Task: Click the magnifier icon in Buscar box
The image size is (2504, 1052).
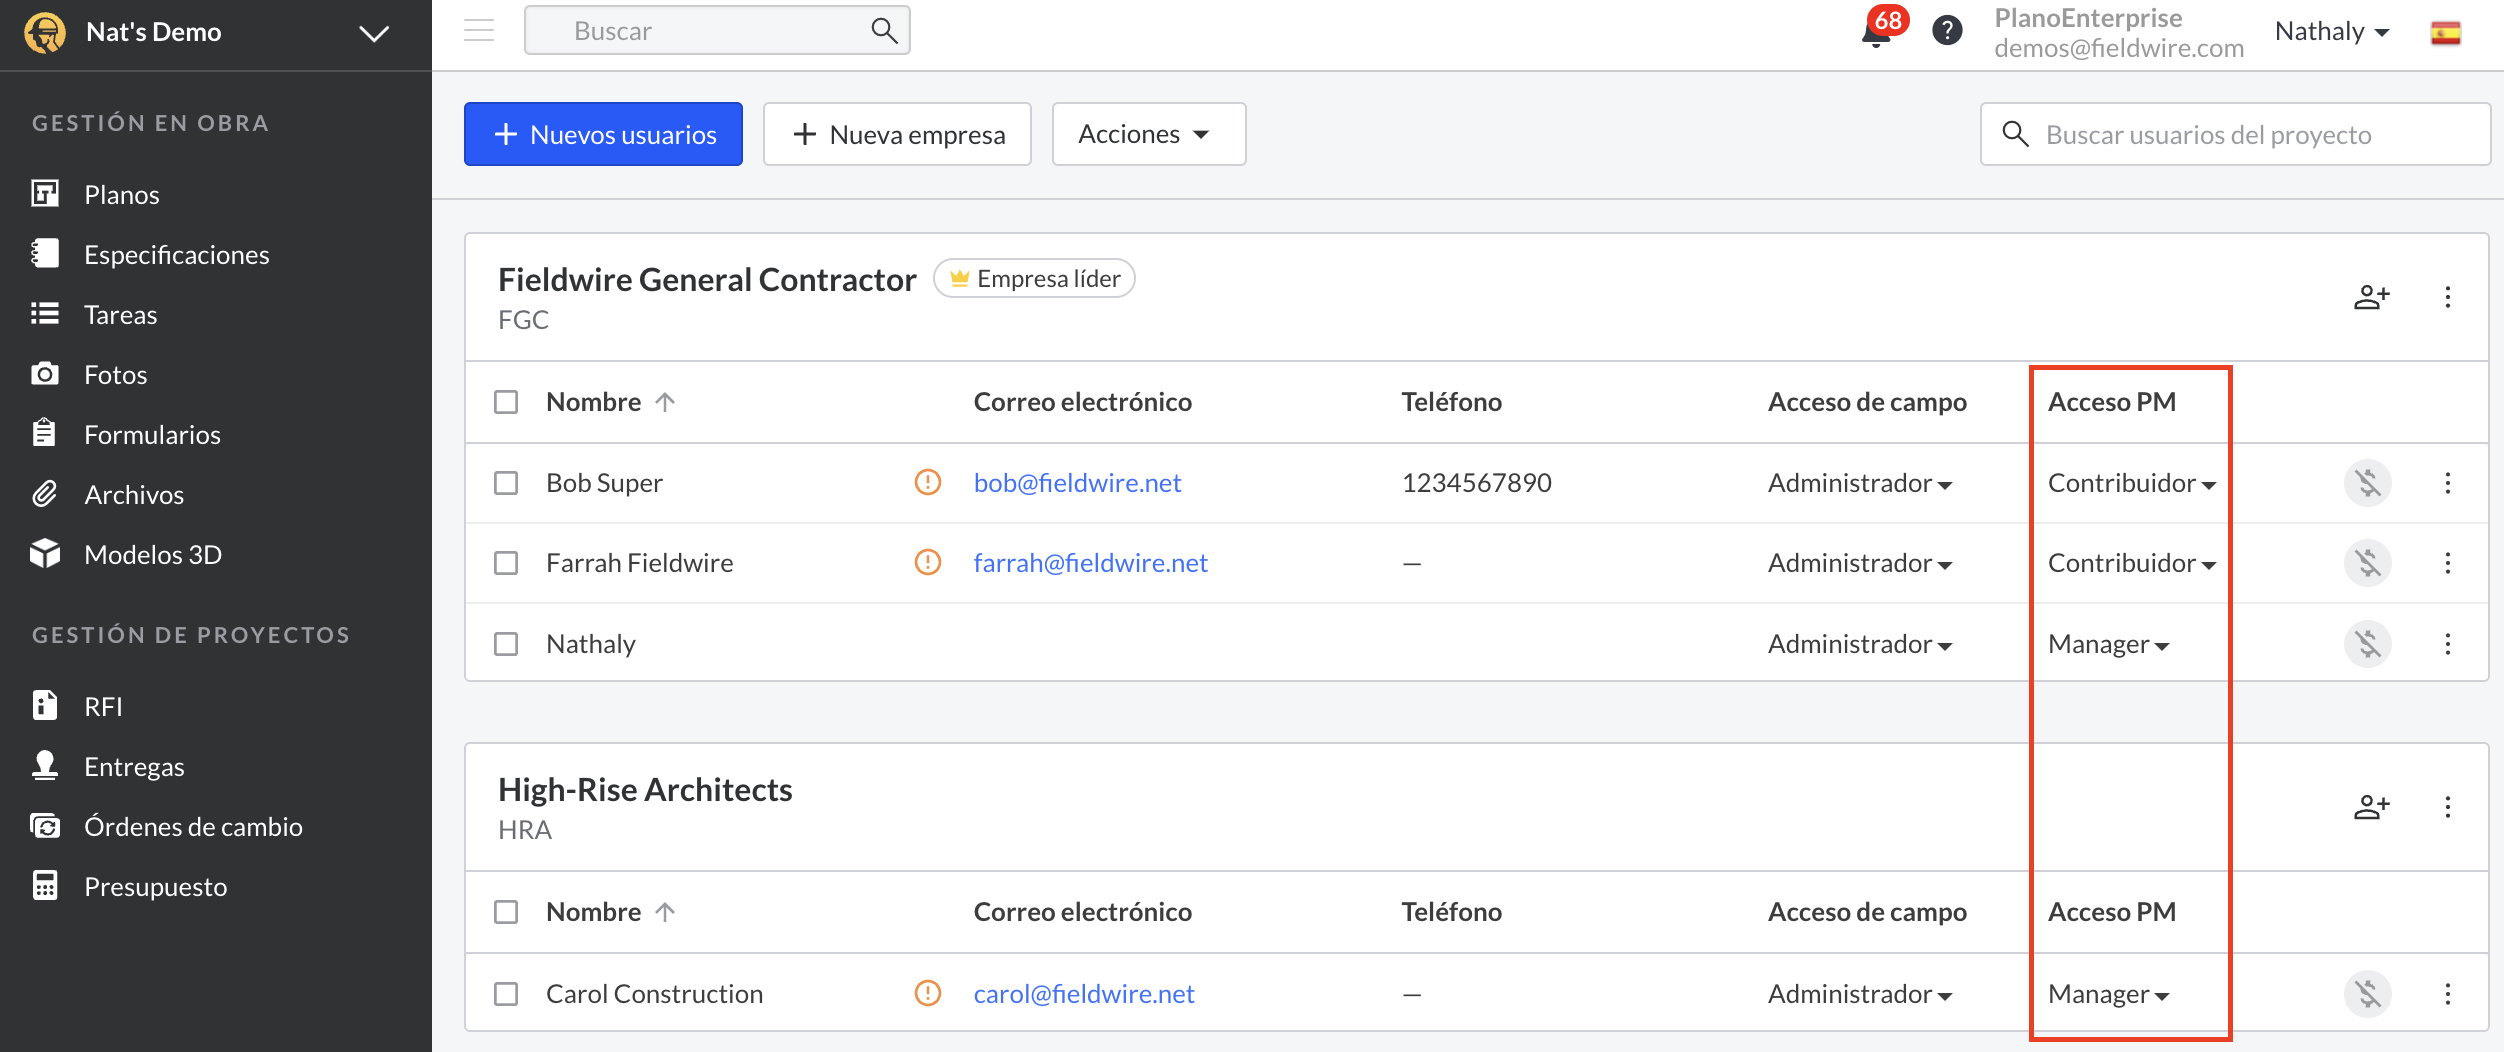Action: click(x=884, y=31)
